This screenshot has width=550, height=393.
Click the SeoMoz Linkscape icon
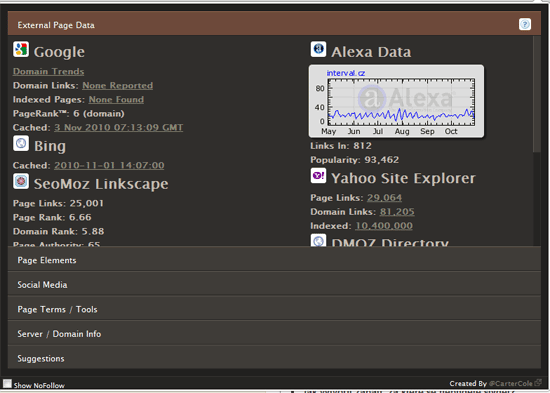click(x=21, y=181)
